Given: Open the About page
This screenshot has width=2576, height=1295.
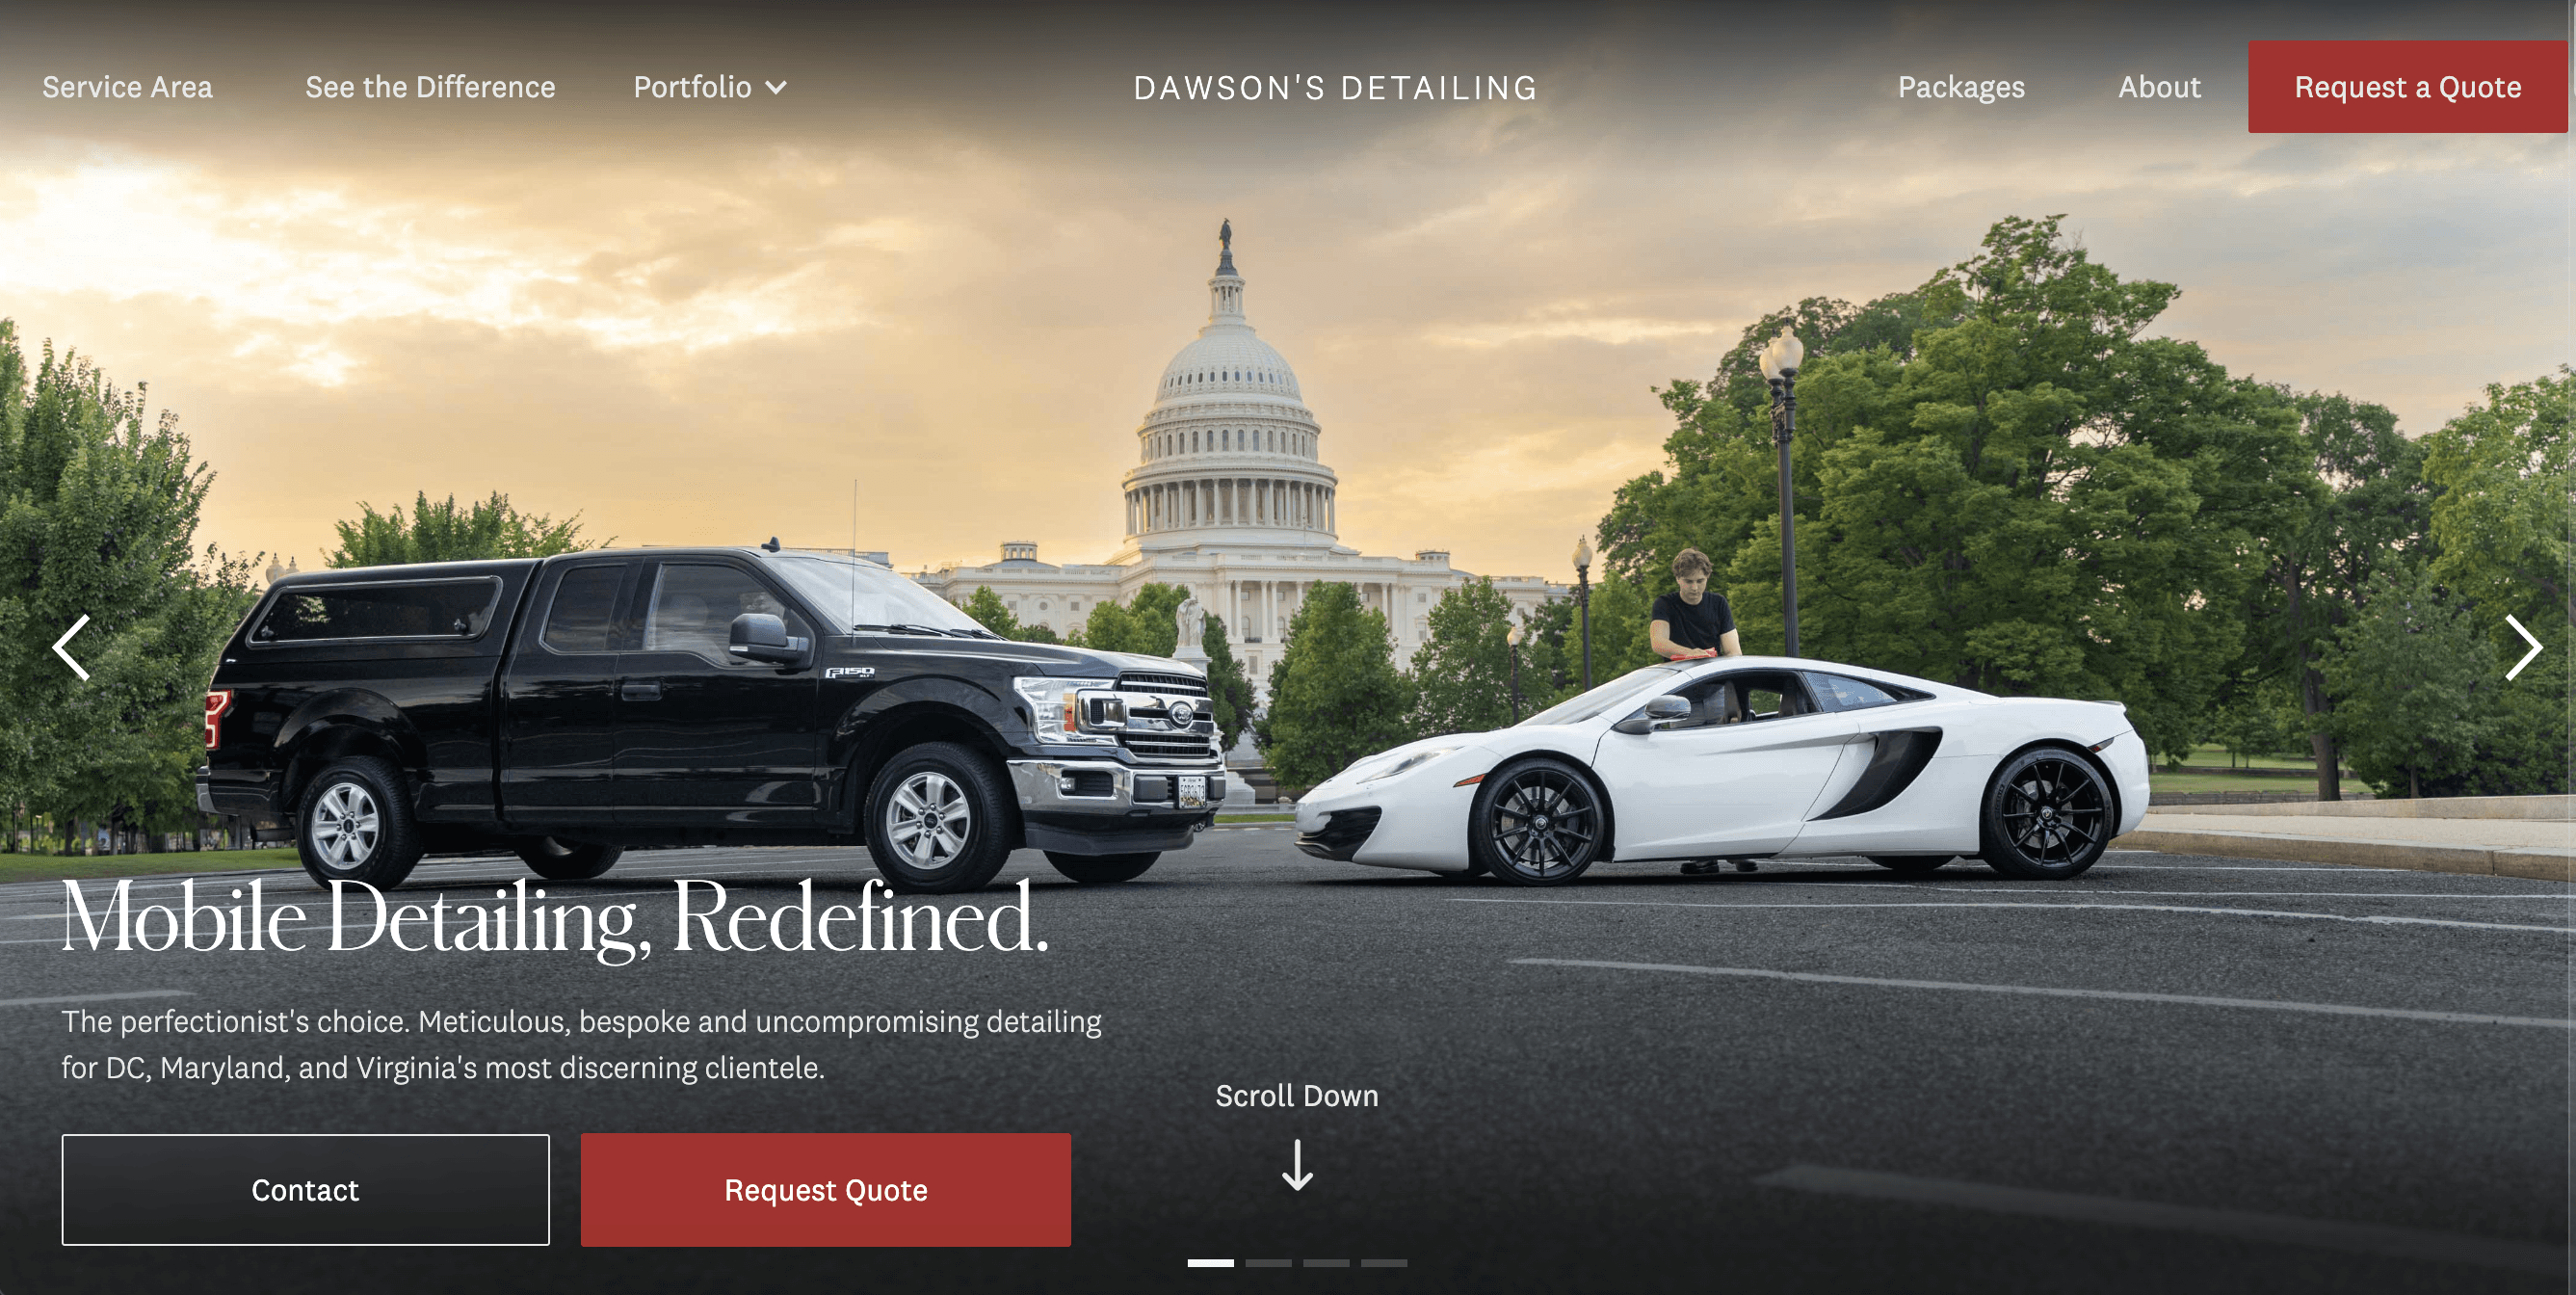Looking at the screenshot, I should click(2159, 87).
